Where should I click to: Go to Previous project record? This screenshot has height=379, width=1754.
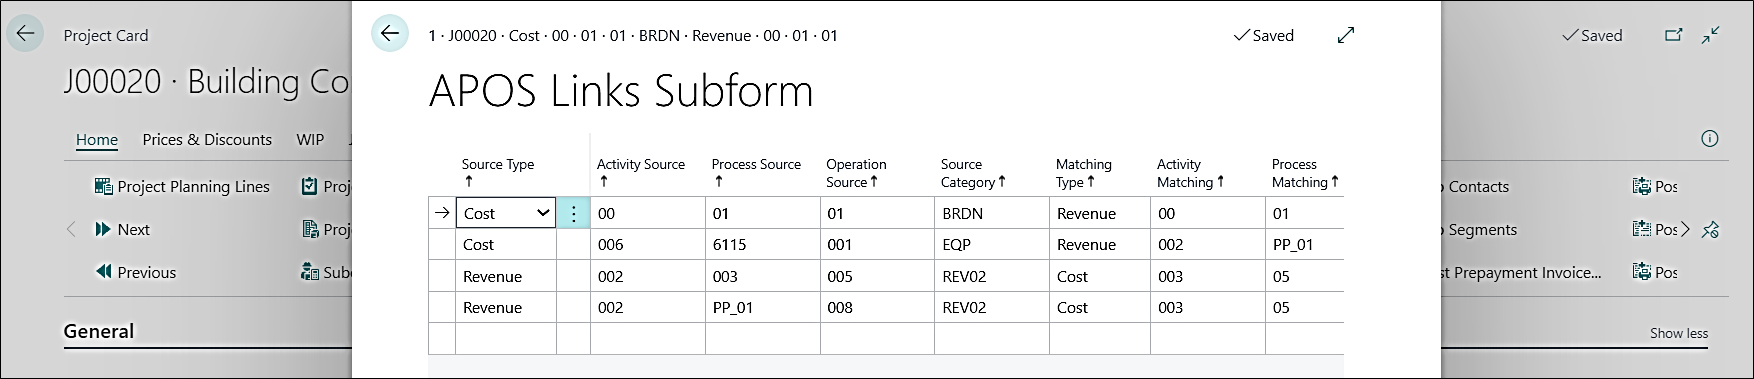click(135, 272)
